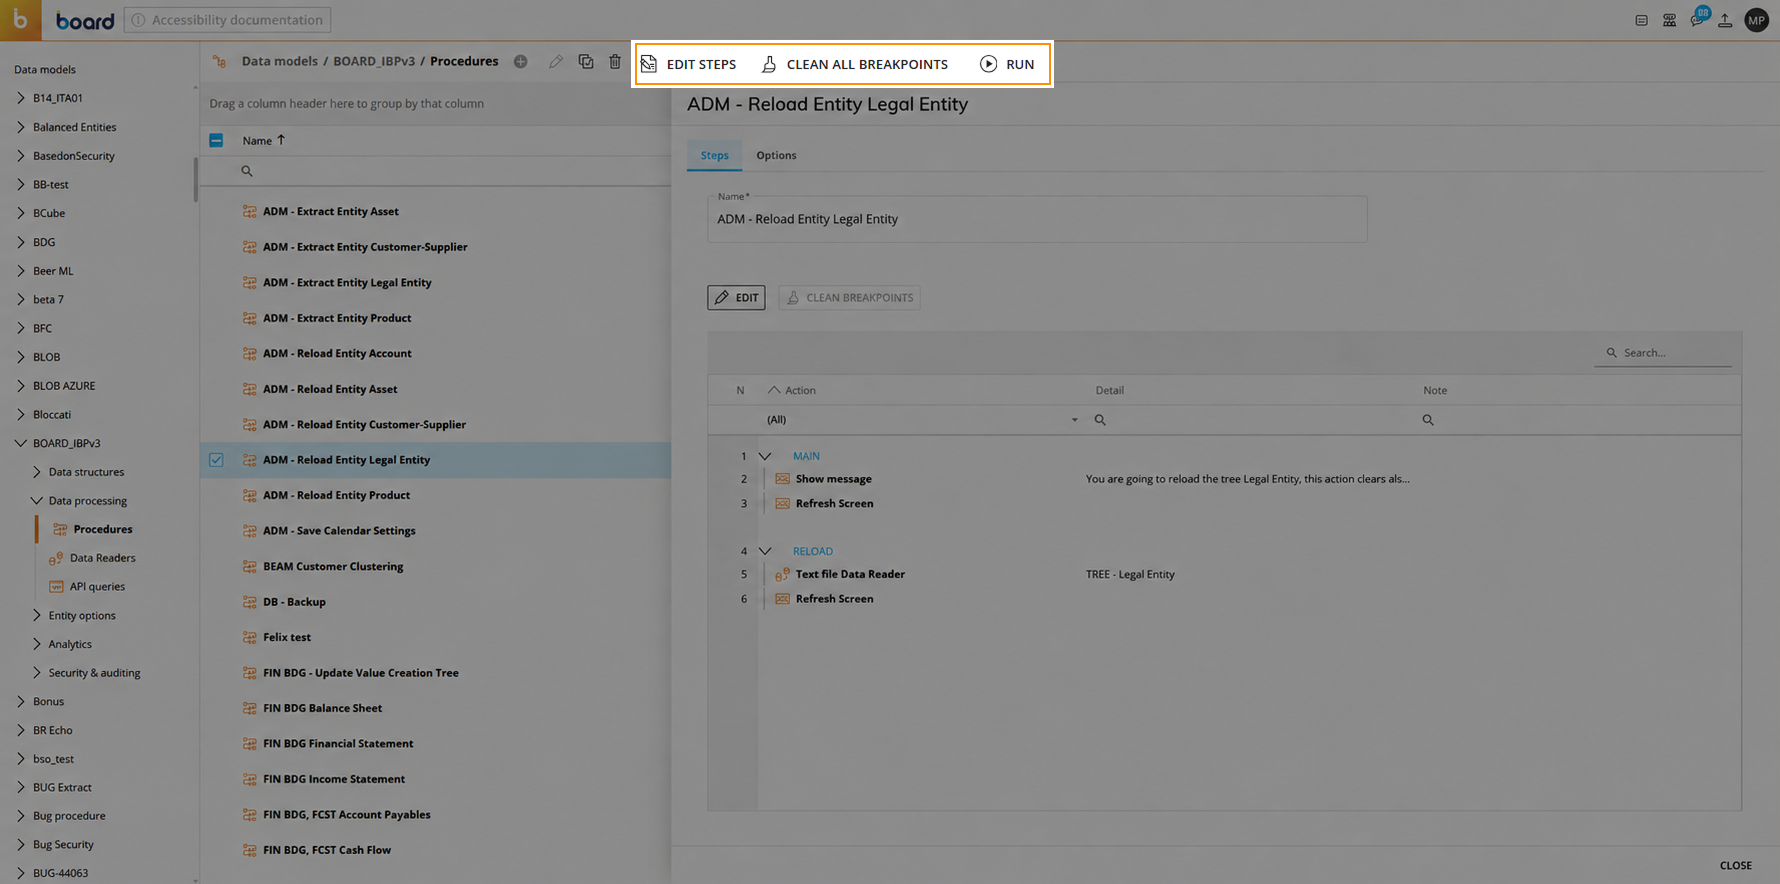This screenshot has height=884, width=1780.
Task: Collapse the MAIN group
Action: point(765,456)
